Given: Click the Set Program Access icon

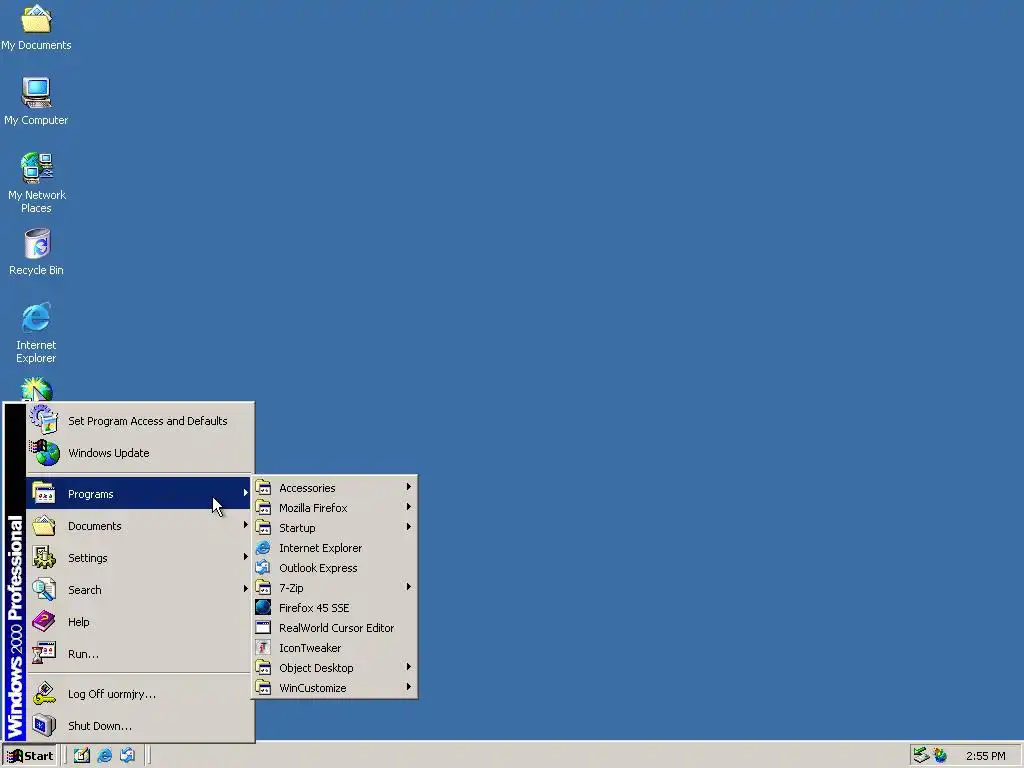Looking at the screenshot, I should [44, 420].
